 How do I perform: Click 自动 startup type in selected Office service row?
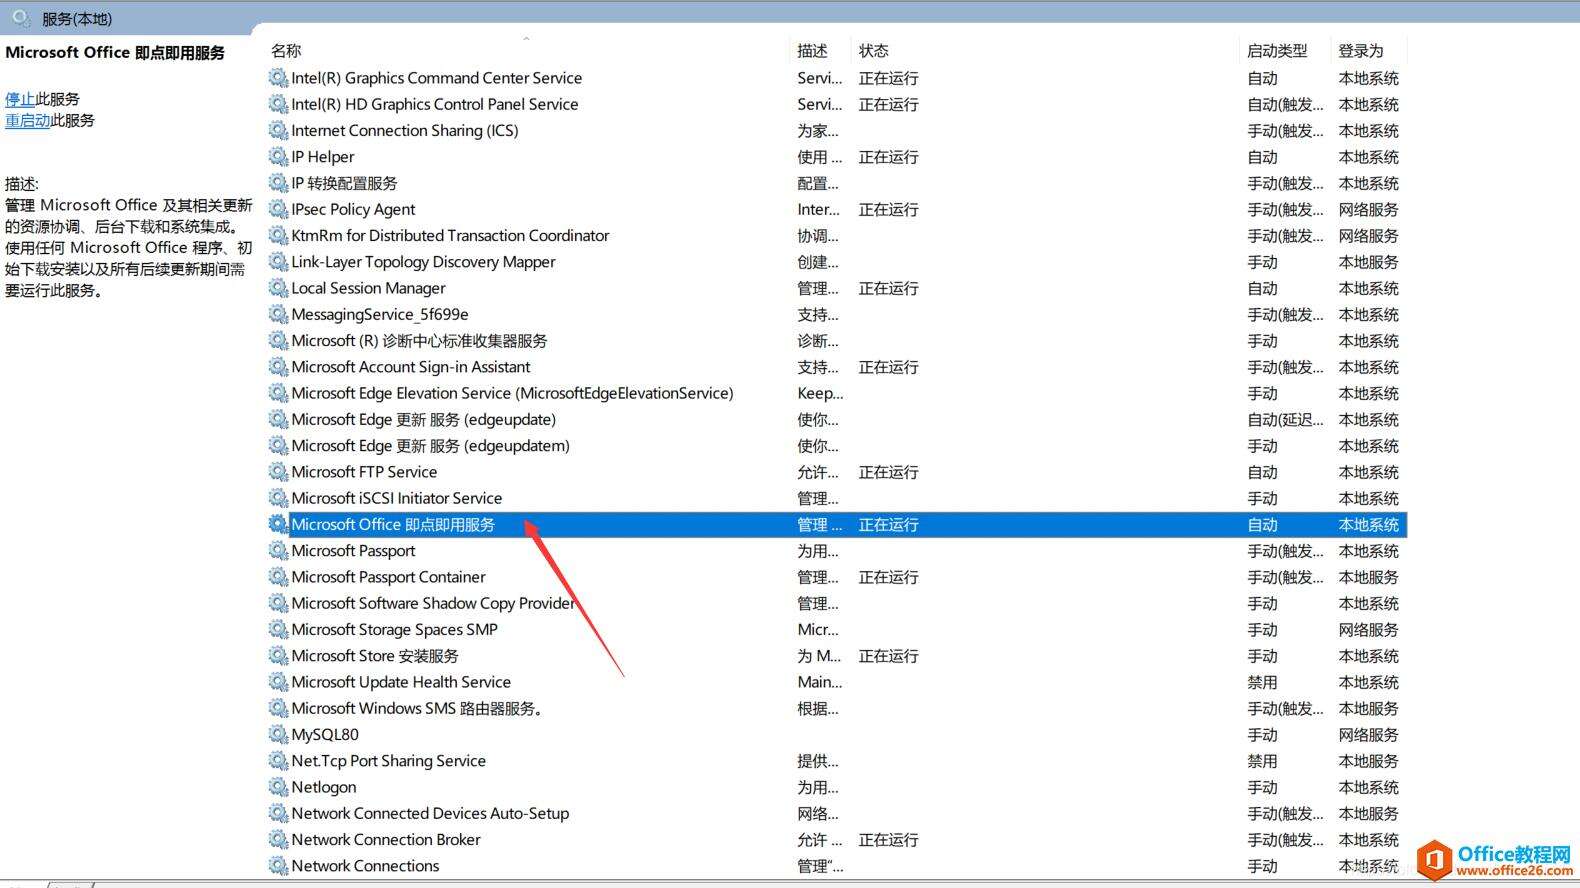(1262, 524)
